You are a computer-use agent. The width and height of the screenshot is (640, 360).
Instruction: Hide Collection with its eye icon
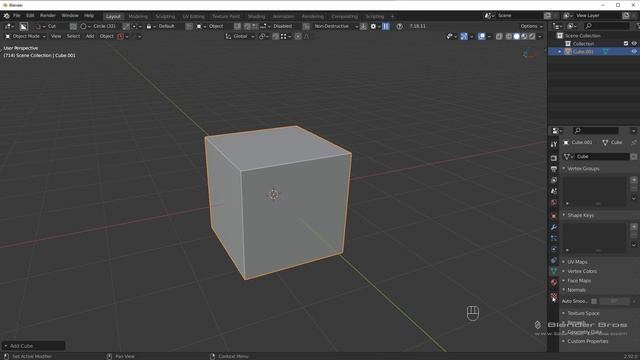pyautogui.click(x=634, y=43)
